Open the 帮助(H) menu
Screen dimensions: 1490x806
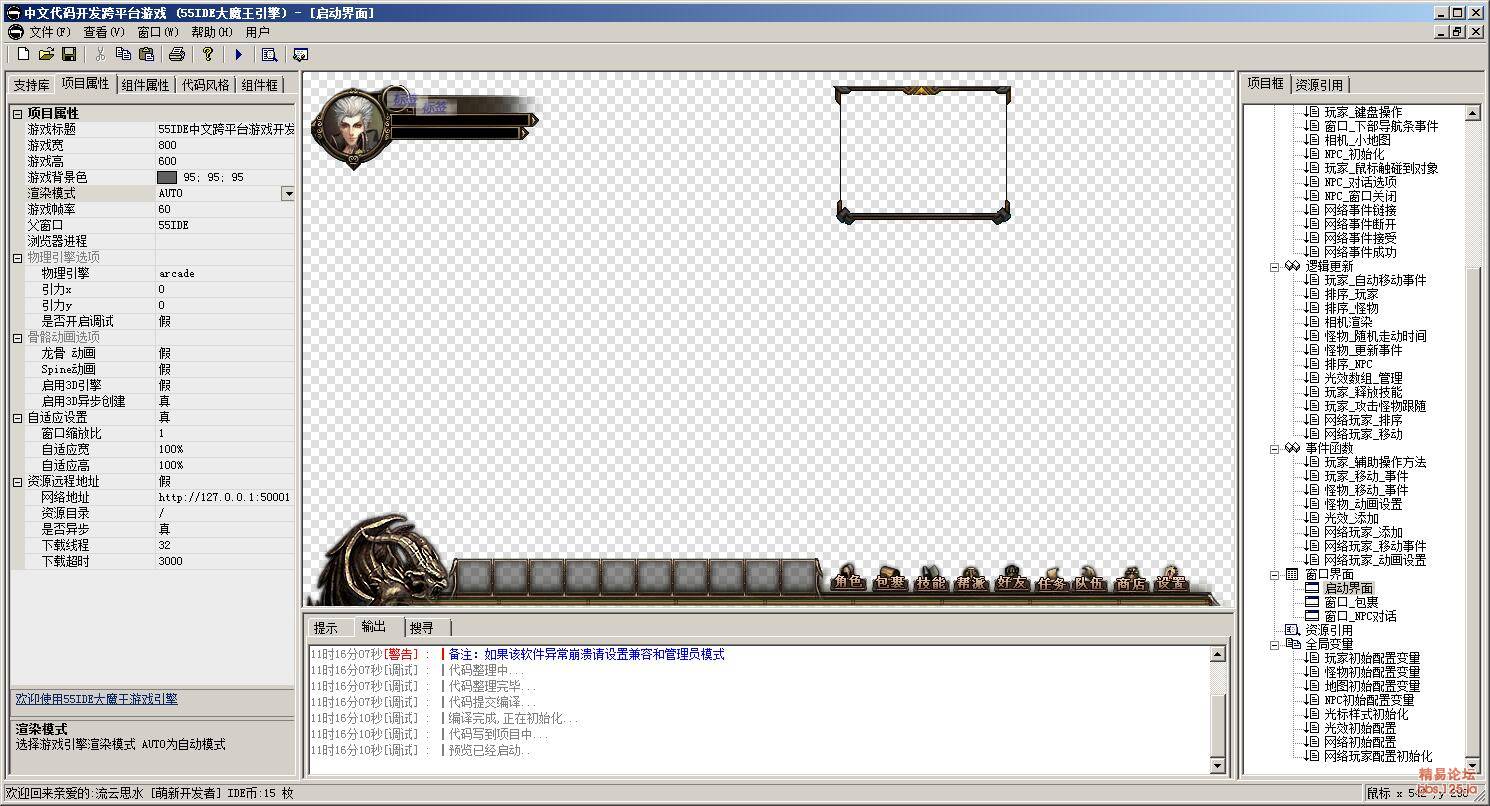212,32
